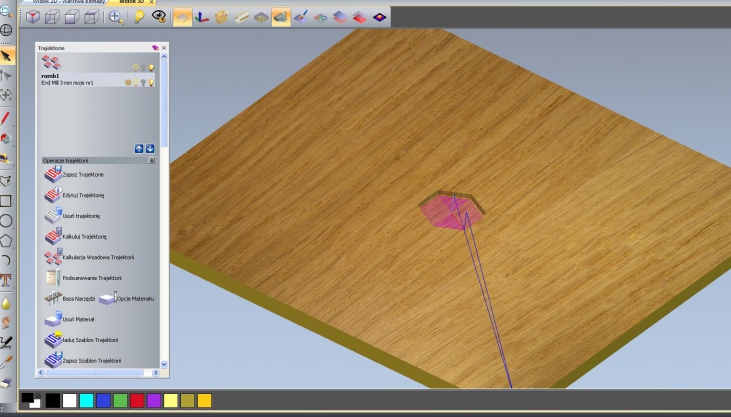Select the rectangle shape tool

tap(6, 201)
